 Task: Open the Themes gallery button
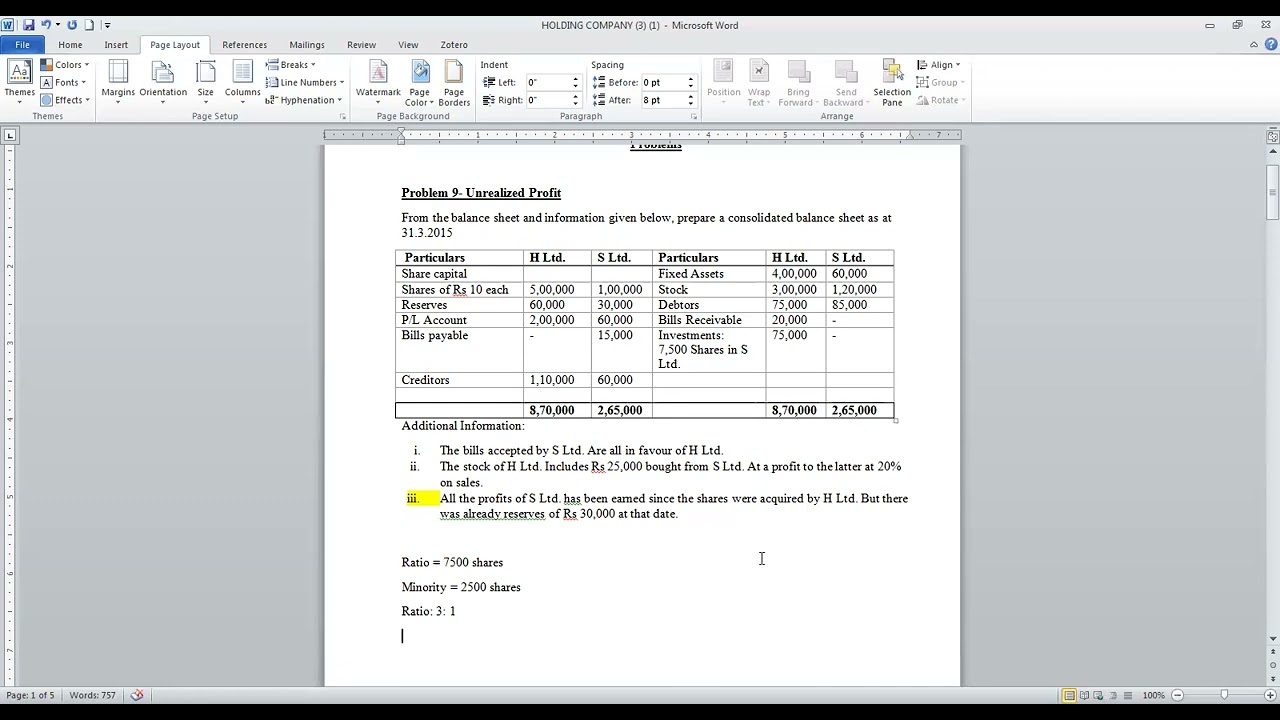[x=19, y=83]
